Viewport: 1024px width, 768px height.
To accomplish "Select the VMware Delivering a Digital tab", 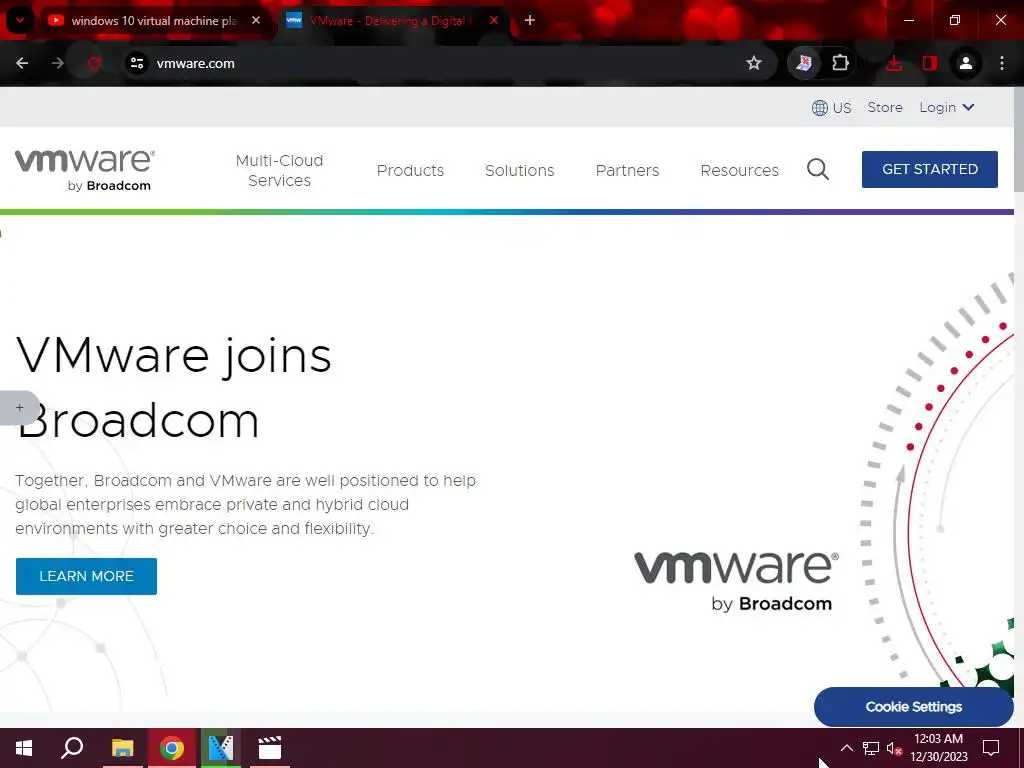I will tap(392, 21).
